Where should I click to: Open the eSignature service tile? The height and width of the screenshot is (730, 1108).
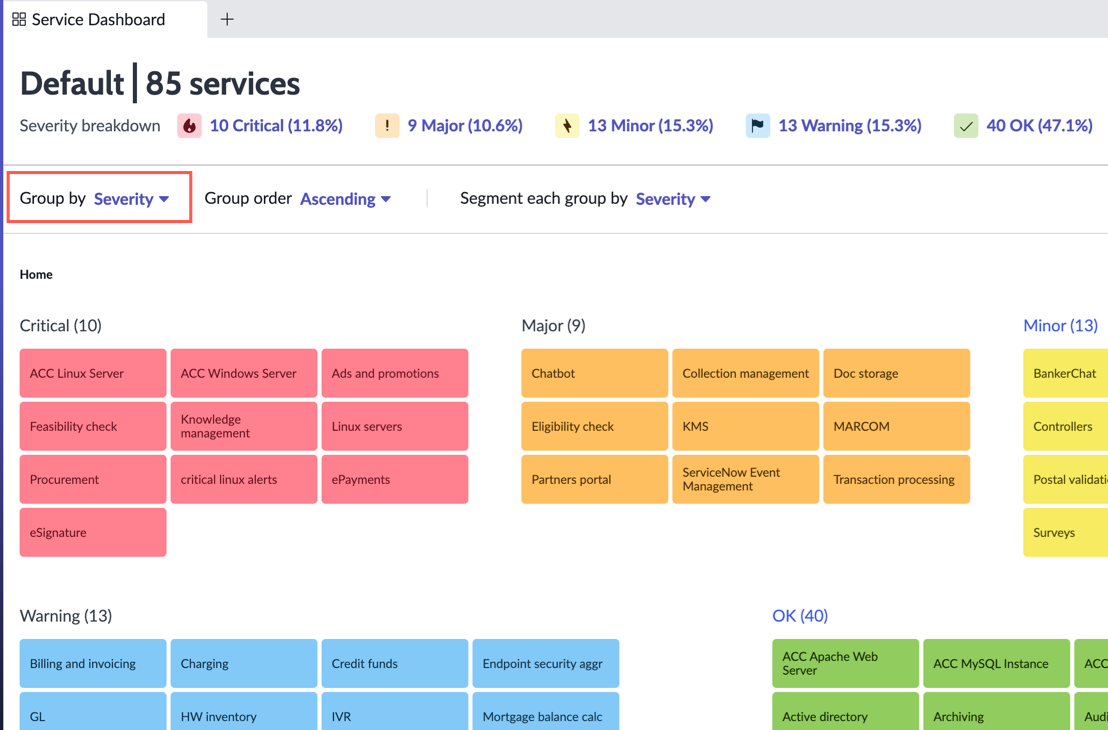93,532
